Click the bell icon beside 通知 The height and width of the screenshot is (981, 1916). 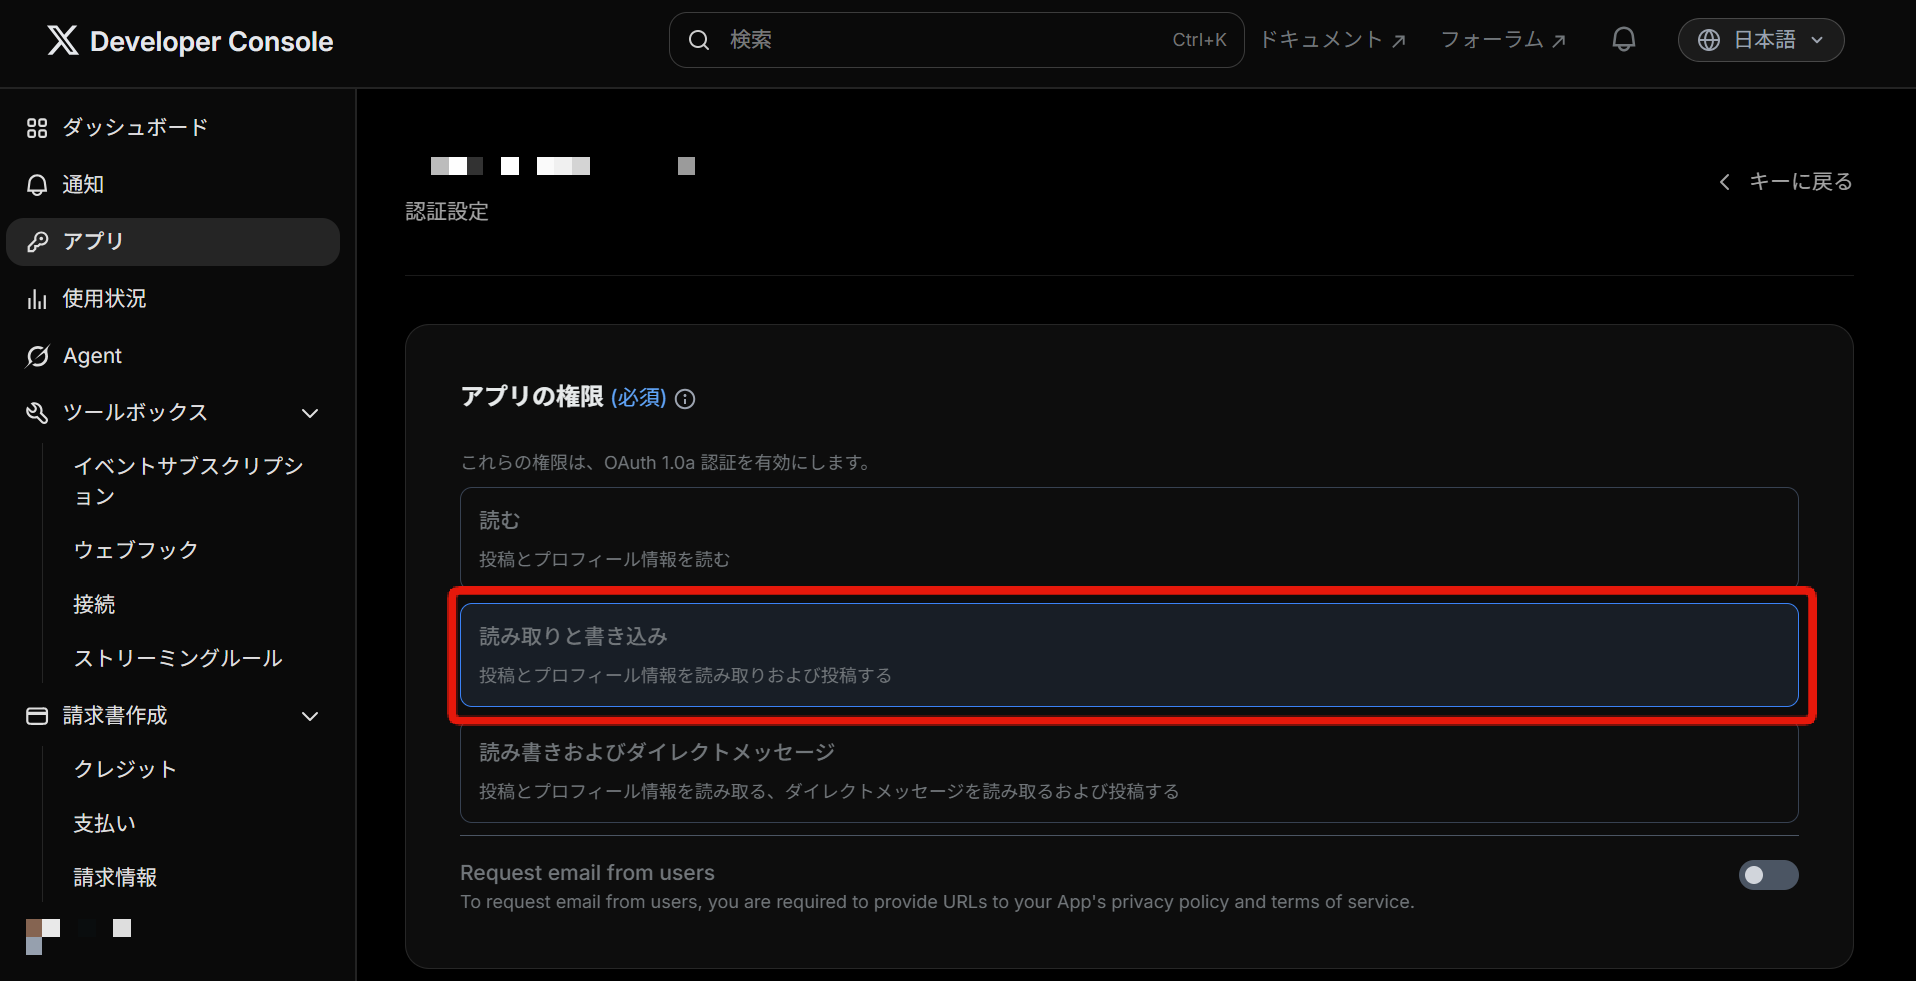[x=37, y=185]
